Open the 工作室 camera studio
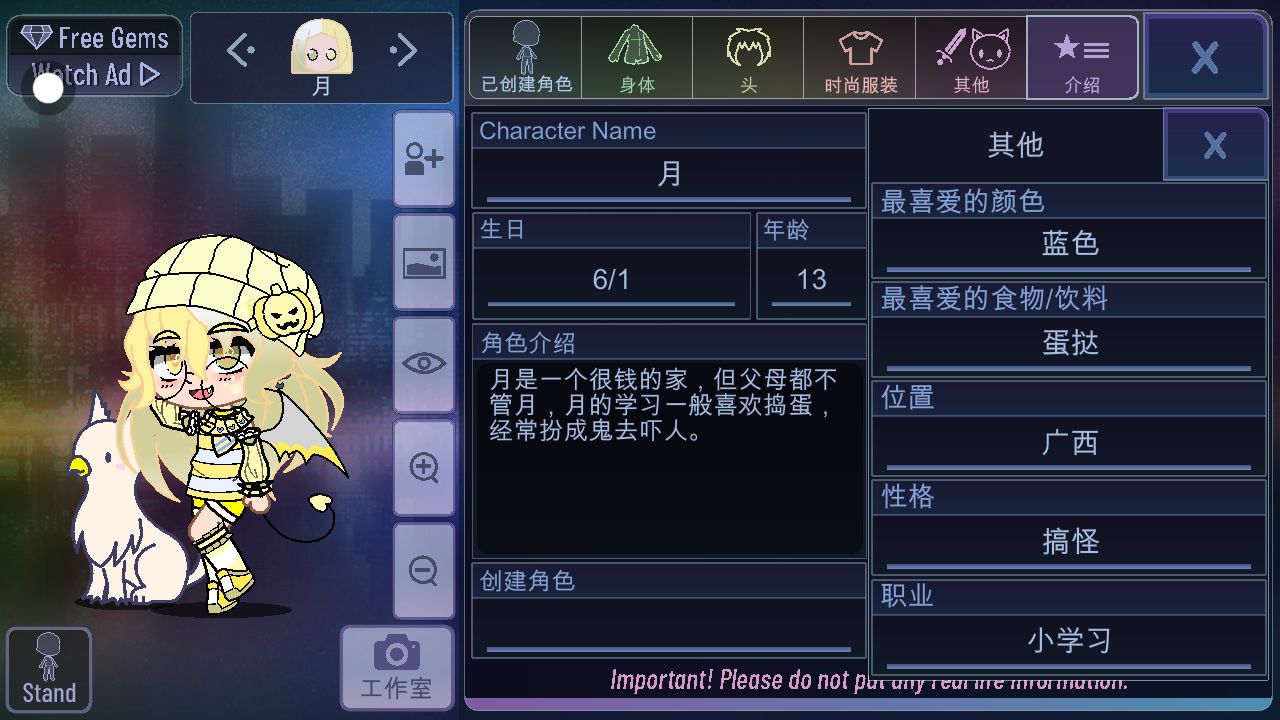The image size is (1280, 720). pos(396,667)
